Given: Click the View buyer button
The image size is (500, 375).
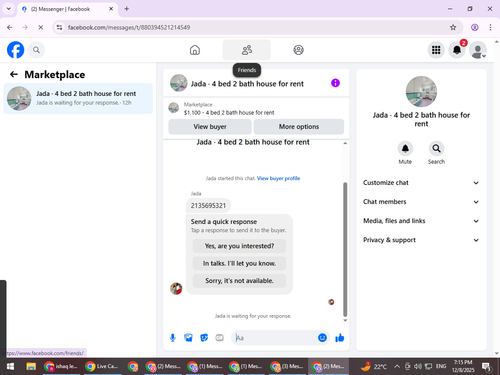Looking at the screenshot, I should (x=210, y=127).
